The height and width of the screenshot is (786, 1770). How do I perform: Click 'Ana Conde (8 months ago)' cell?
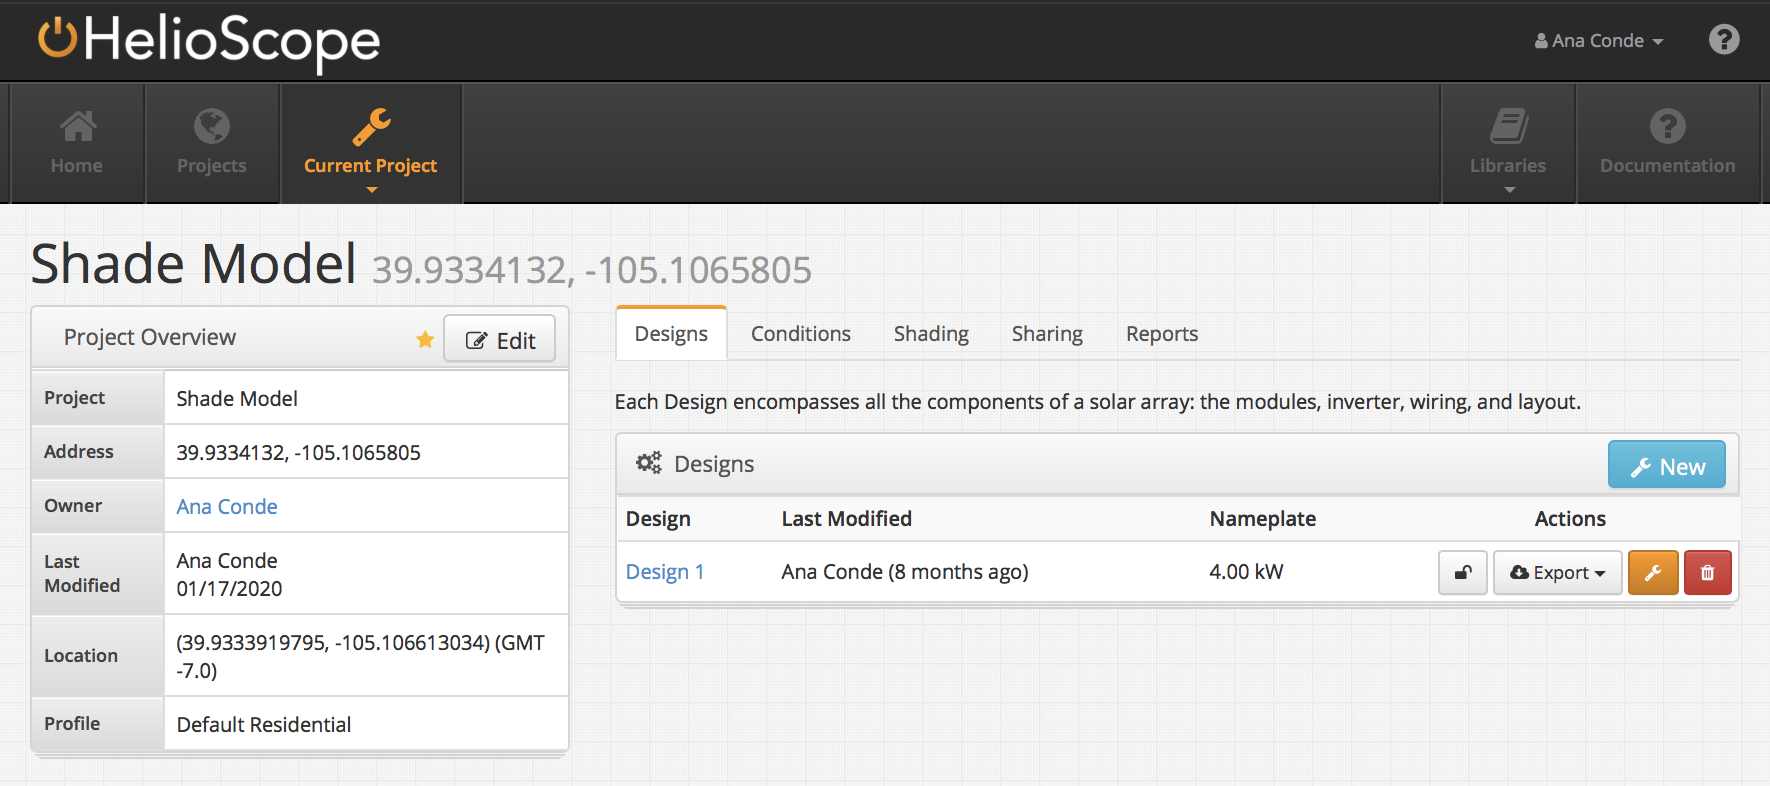905,572
